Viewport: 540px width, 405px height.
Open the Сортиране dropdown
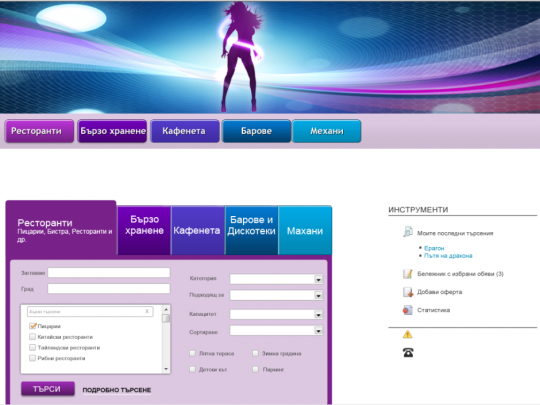(276, 331)
